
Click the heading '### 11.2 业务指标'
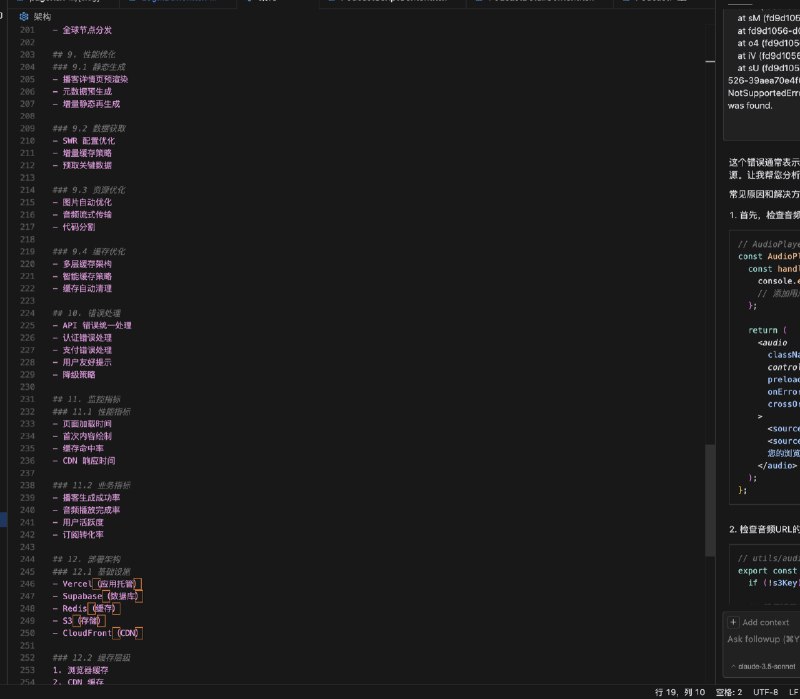coord(91,485)
